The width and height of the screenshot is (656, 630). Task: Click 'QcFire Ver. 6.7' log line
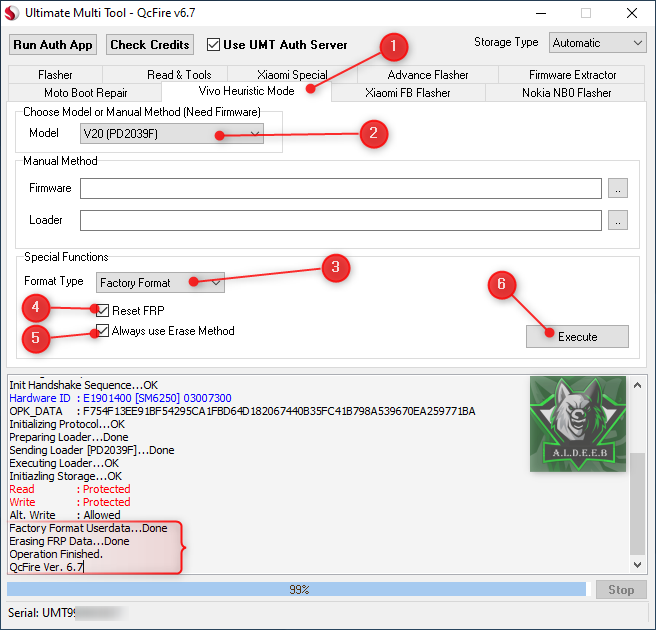46,567
